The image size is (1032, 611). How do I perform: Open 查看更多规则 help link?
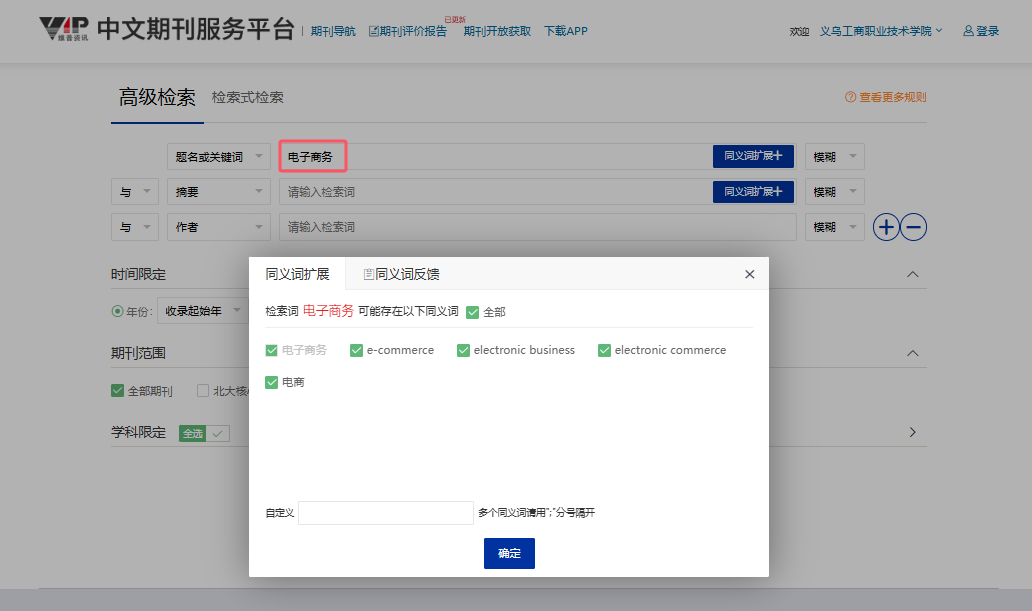tap(885, 97)
